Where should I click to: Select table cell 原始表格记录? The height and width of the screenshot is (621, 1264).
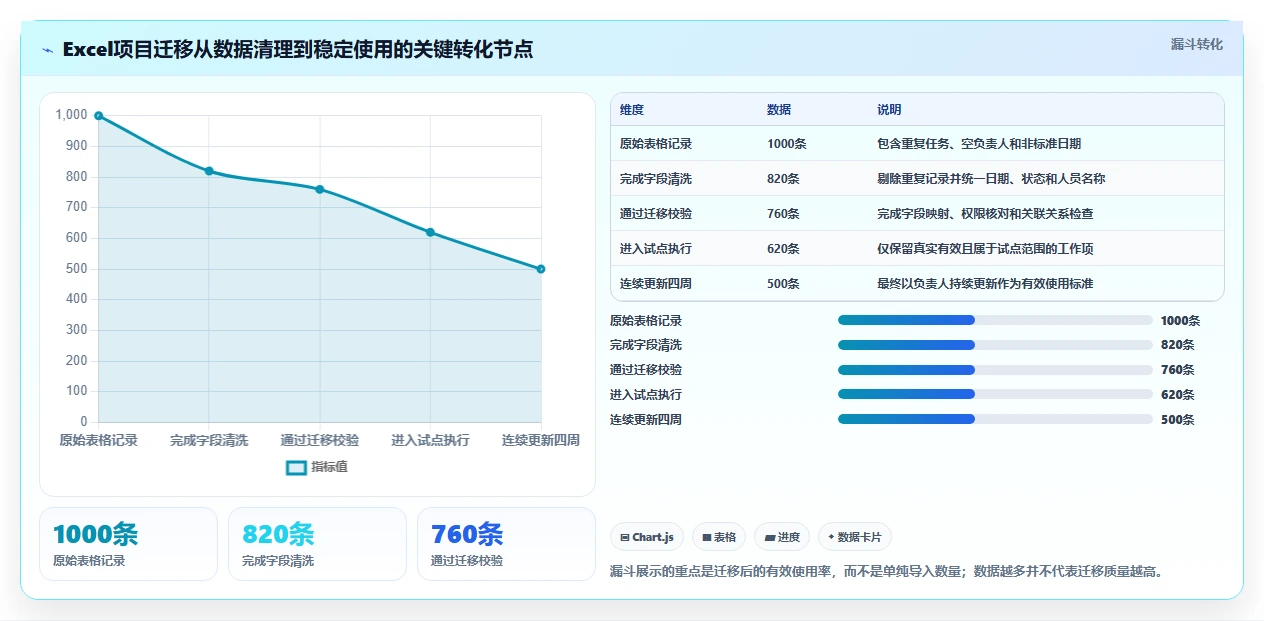[x=656, y=144]
